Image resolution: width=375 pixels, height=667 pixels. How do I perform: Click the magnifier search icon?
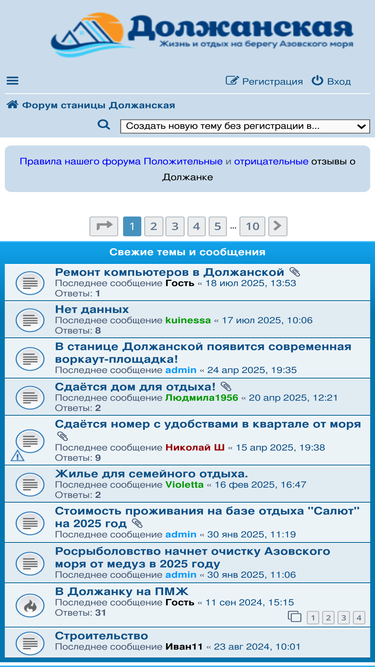[104, 125]
